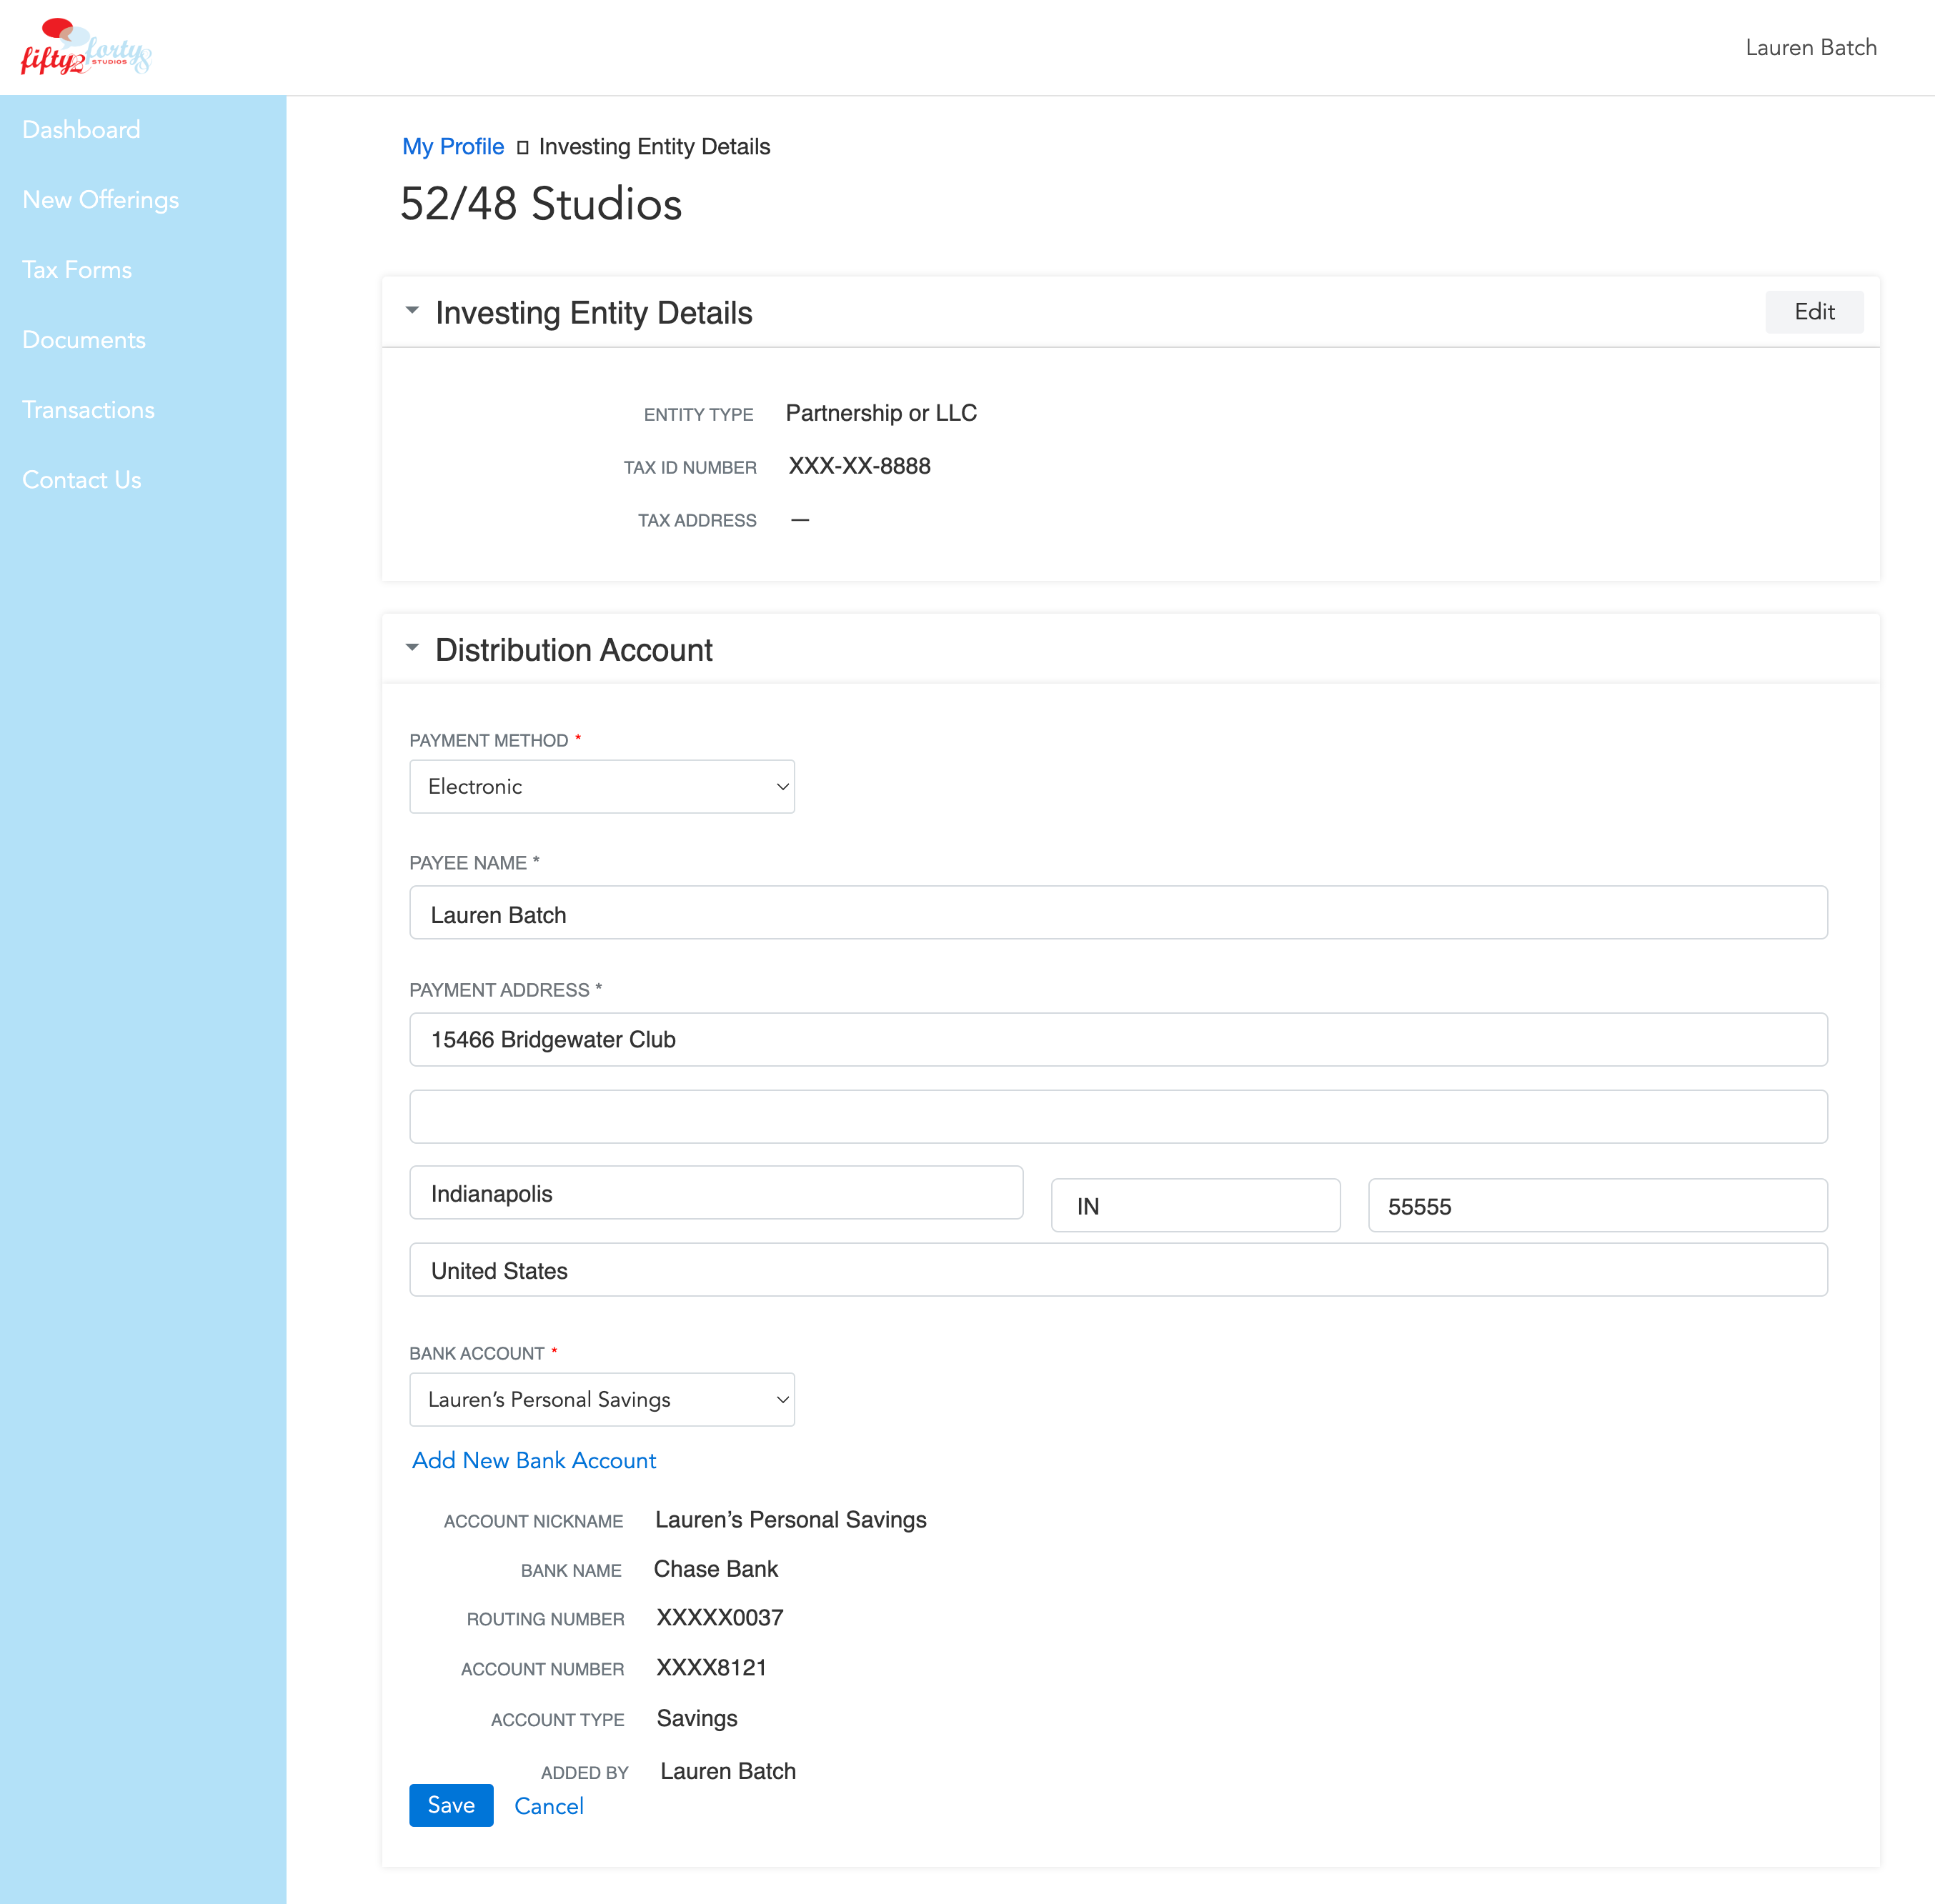Open the Bank Account dropdown
Viewport: 1935px width, 1904px height.
[x=601, y=1400]
